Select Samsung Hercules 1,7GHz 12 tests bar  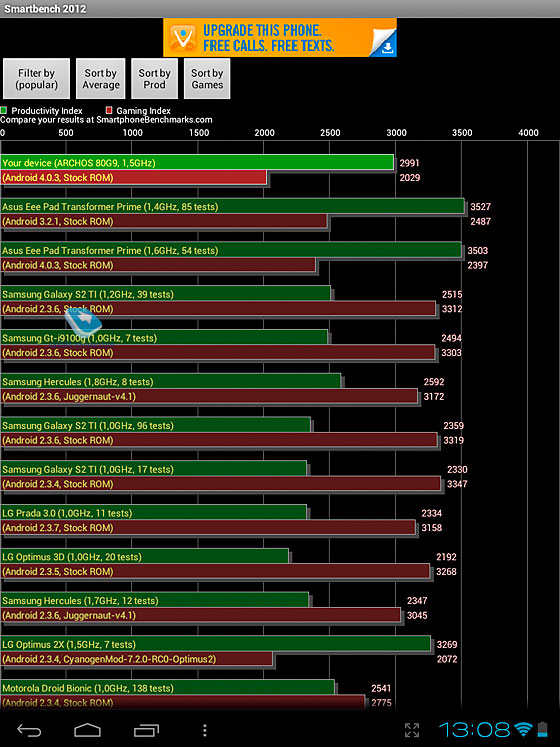154,601
